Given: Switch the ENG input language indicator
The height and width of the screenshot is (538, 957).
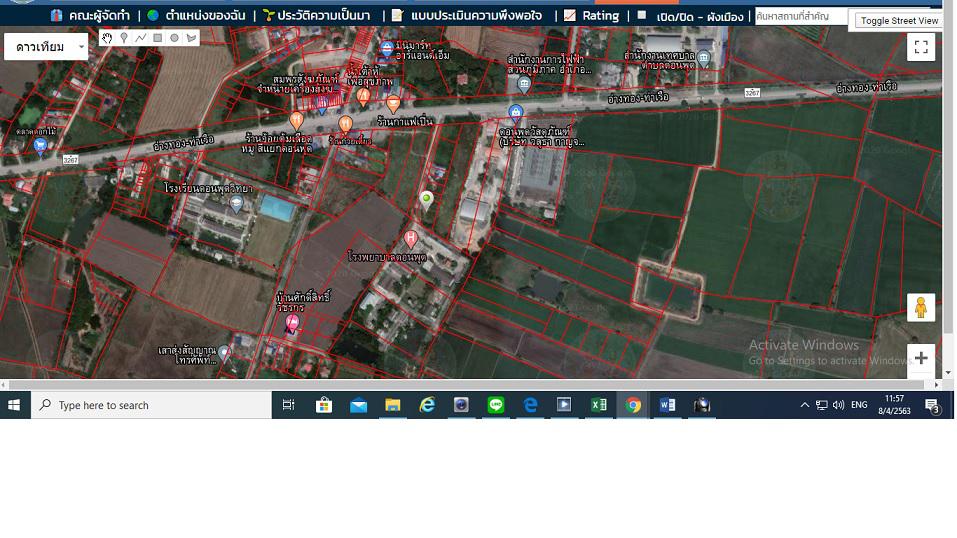Looking at the screenshot, I should pyautogui.click(x=859, y=405).
